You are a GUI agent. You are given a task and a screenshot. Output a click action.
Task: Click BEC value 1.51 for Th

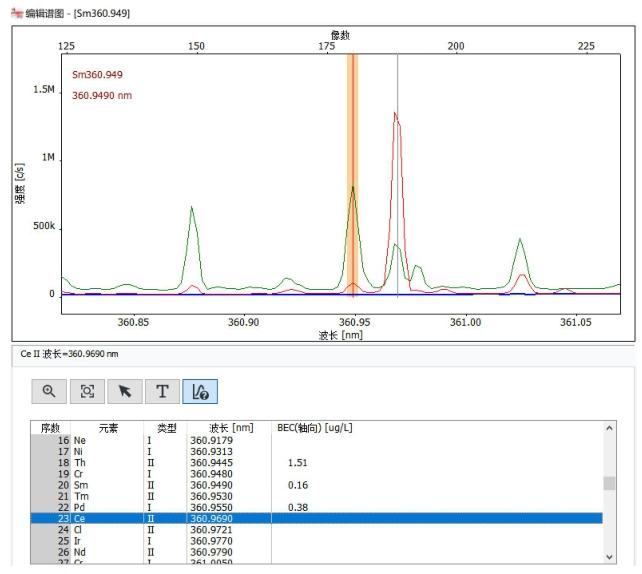tap(297, 463)
